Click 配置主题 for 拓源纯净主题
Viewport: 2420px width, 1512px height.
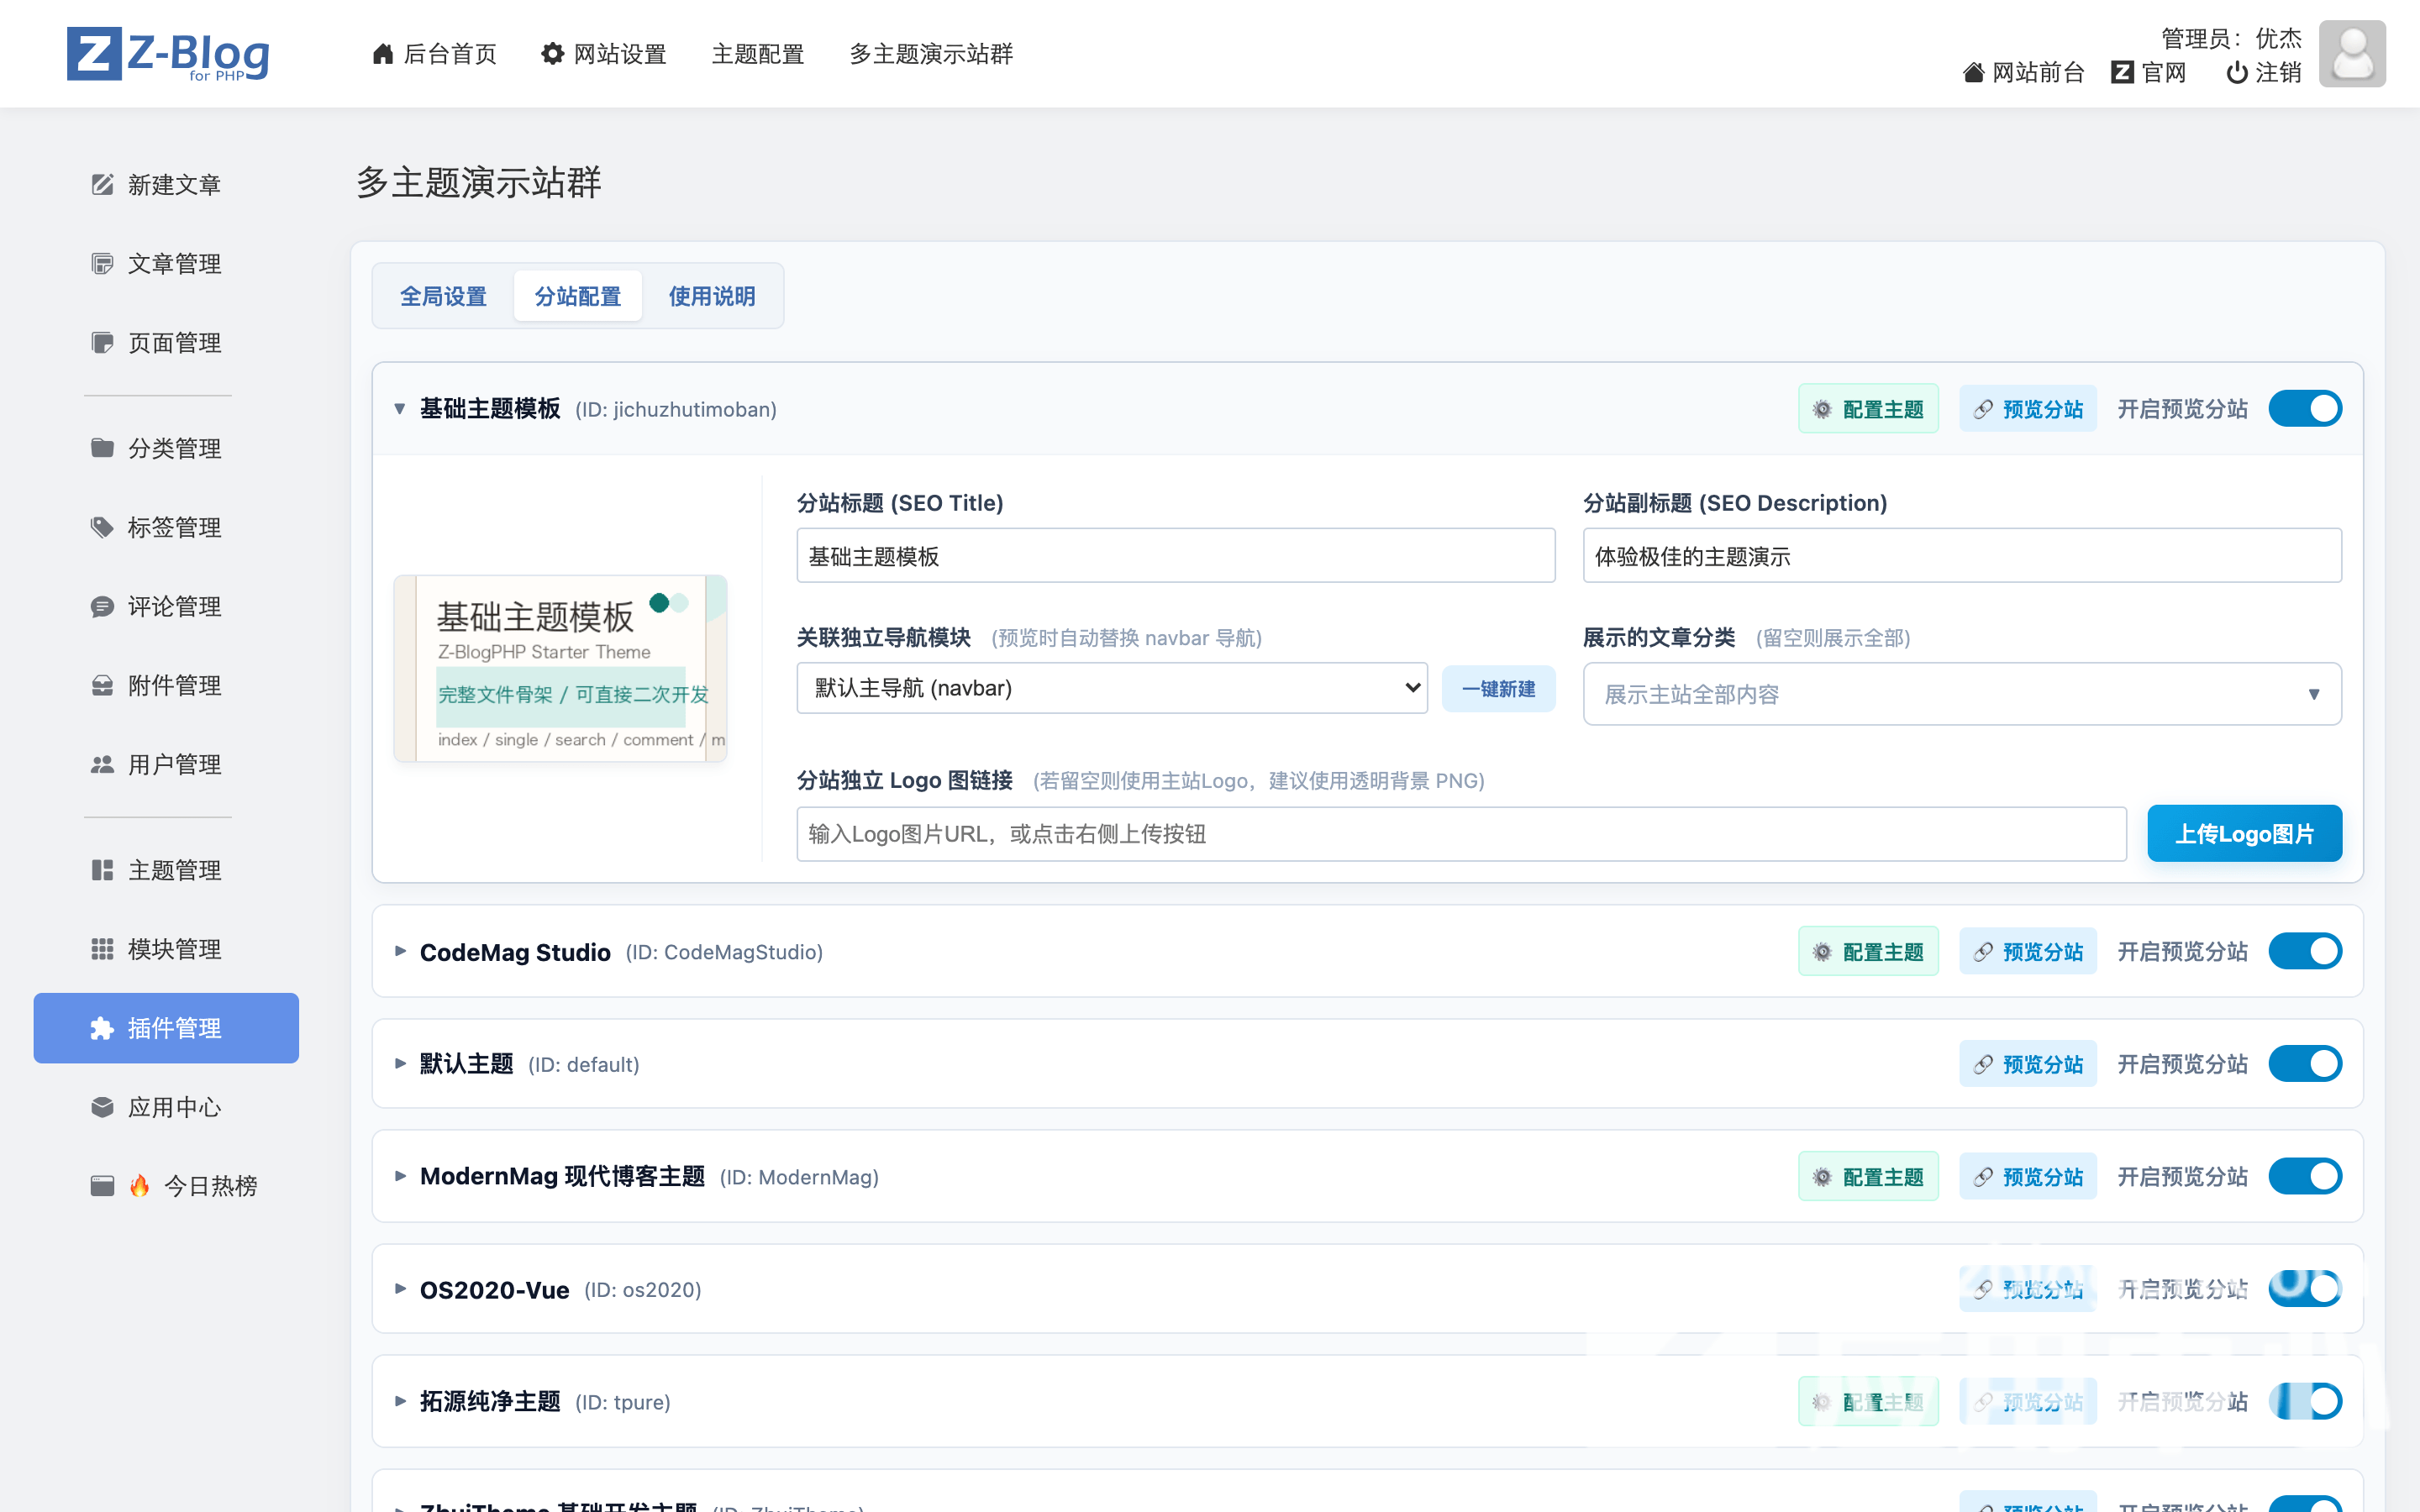tap(1868, 1402)
